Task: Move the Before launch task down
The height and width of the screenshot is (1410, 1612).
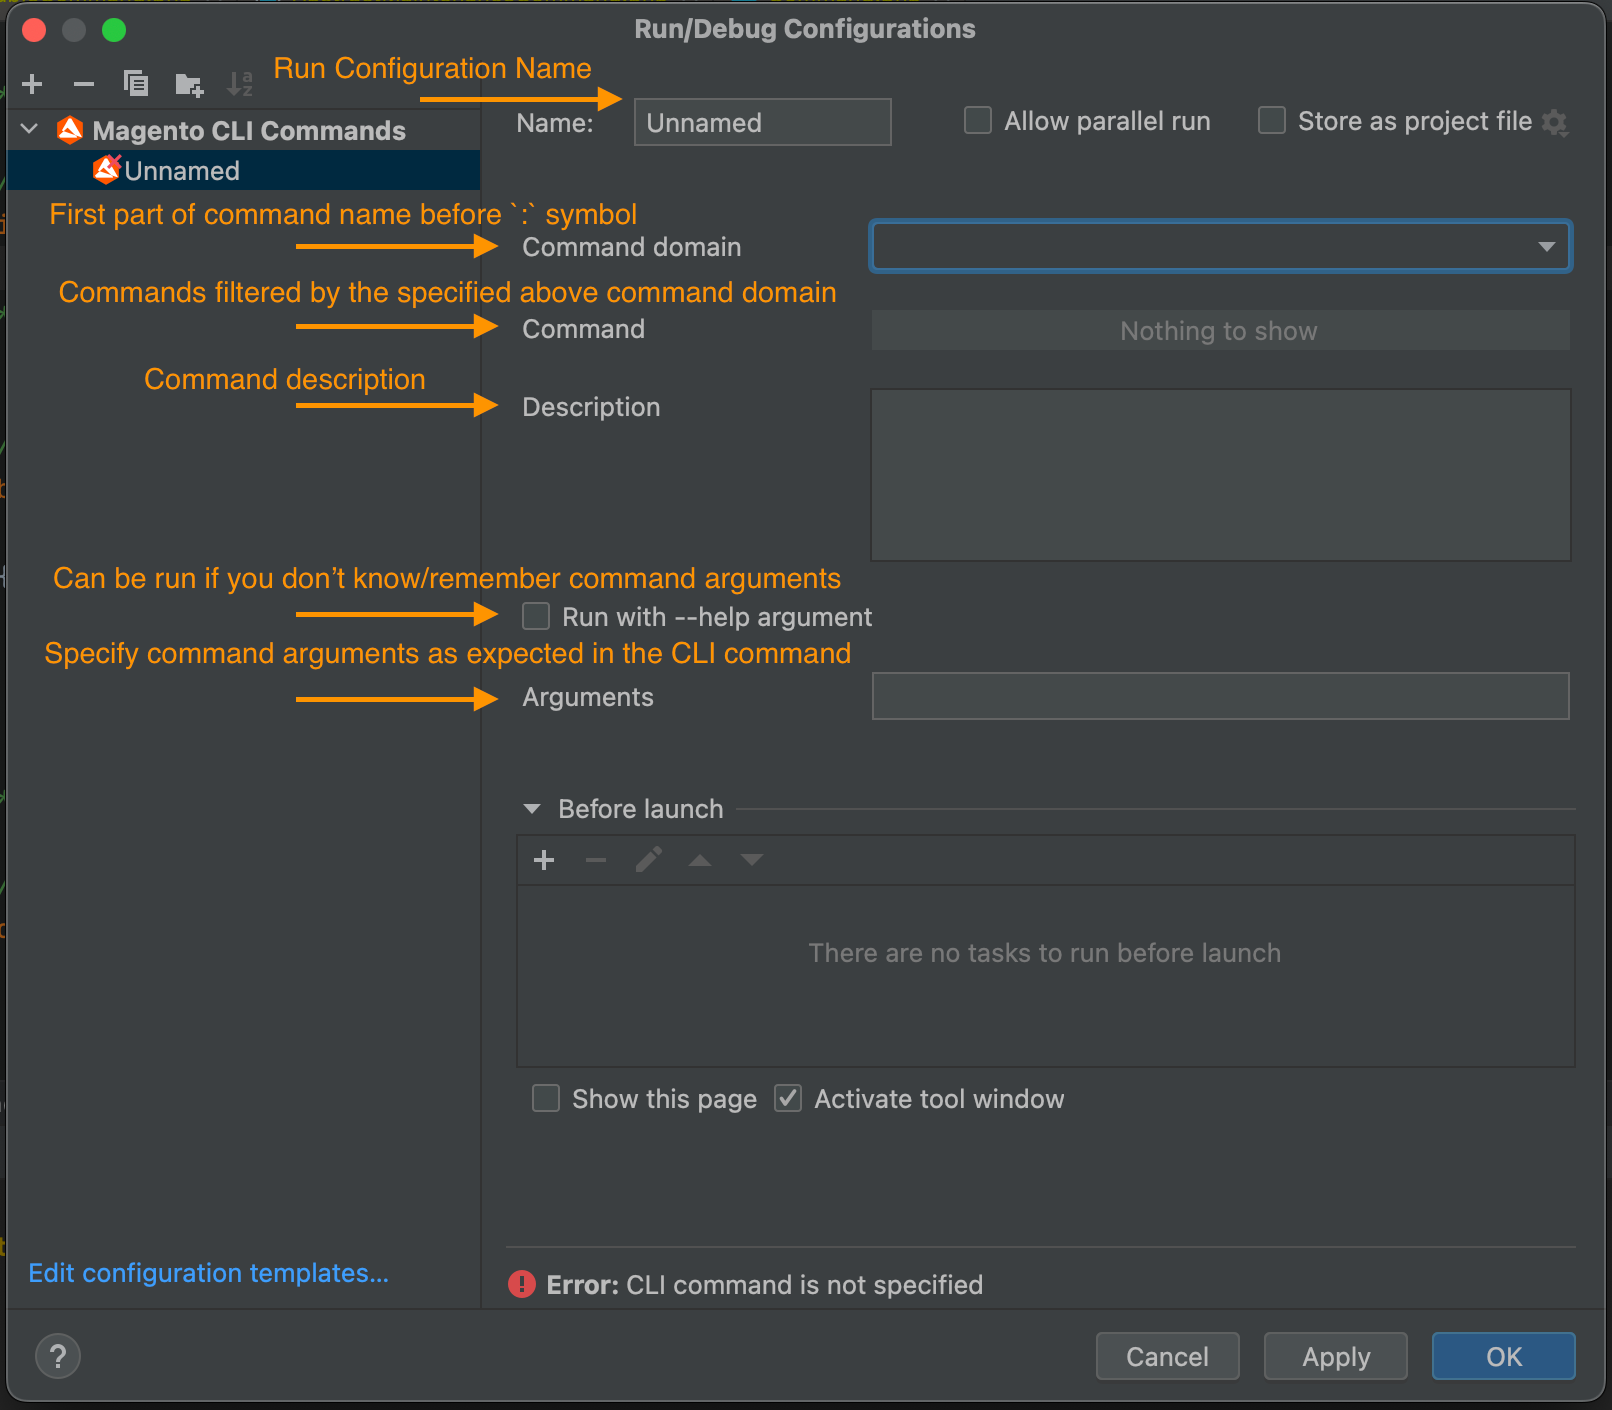Action: pyautogui.click(x=752, y=860)
